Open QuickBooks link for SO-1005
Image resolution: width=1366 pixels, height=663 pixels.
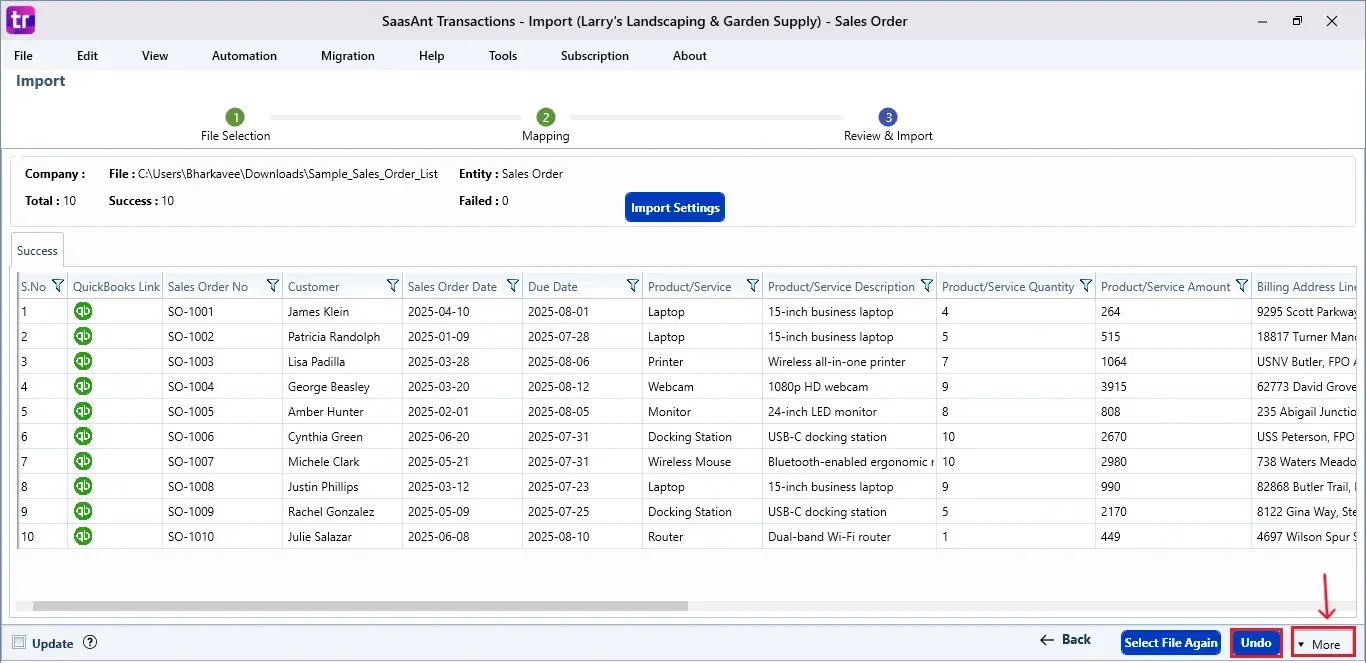click(x=83, y=411)
